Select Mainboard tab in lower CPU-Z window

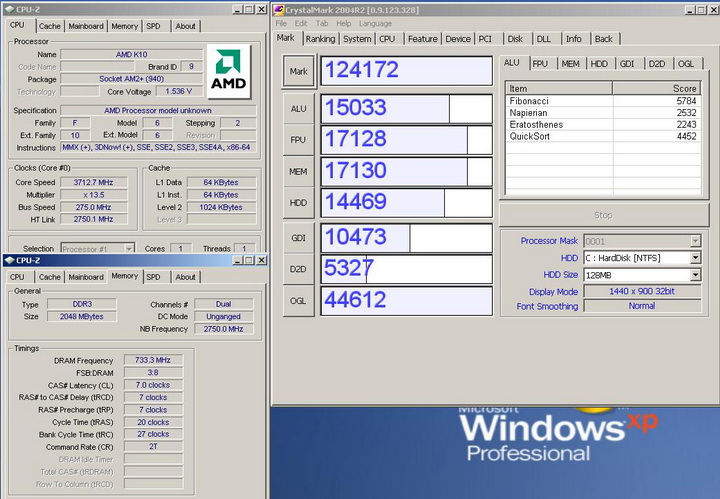[86, 277]
